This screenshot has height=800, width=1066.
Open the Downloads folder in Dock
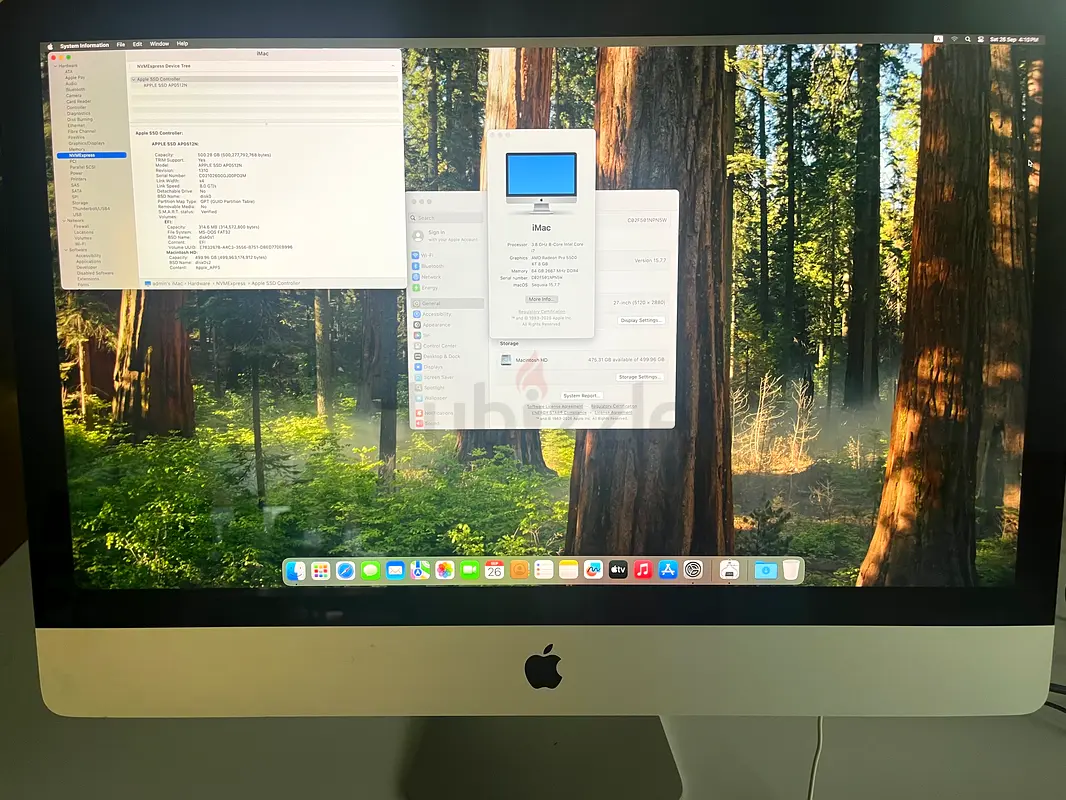[x=766, y=571]
